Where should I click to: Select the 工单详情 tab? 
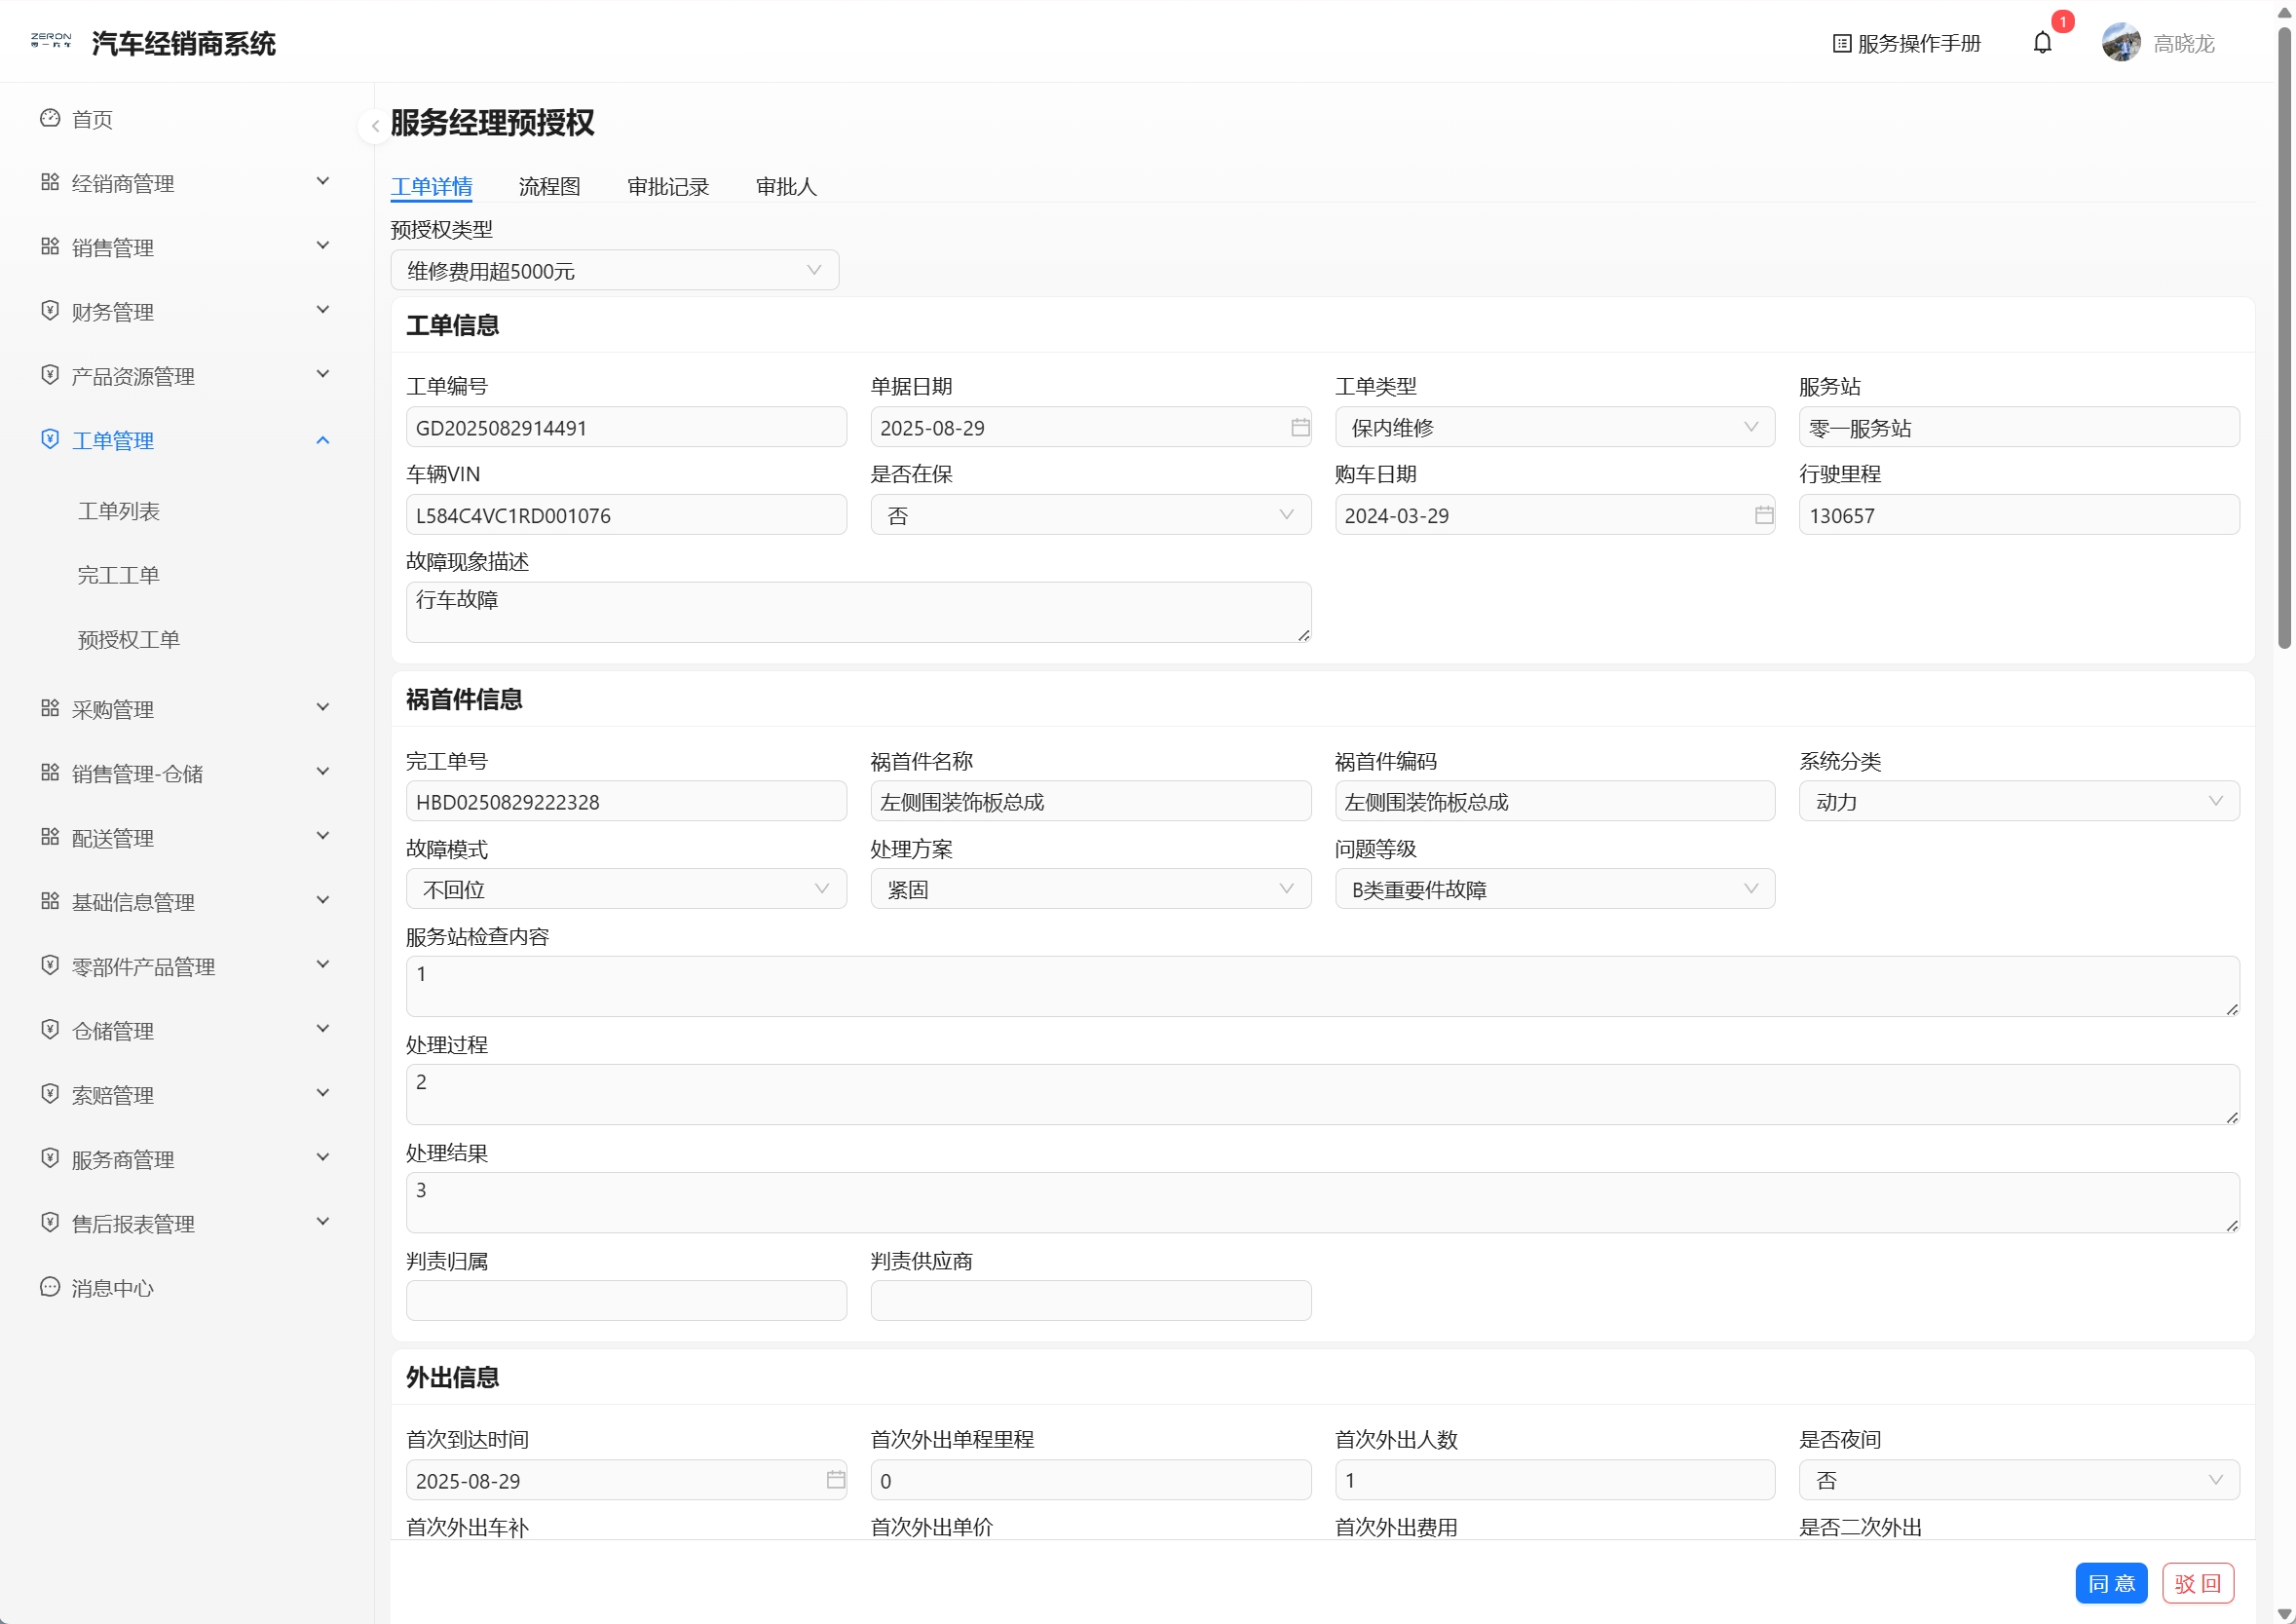pos(431,186)
